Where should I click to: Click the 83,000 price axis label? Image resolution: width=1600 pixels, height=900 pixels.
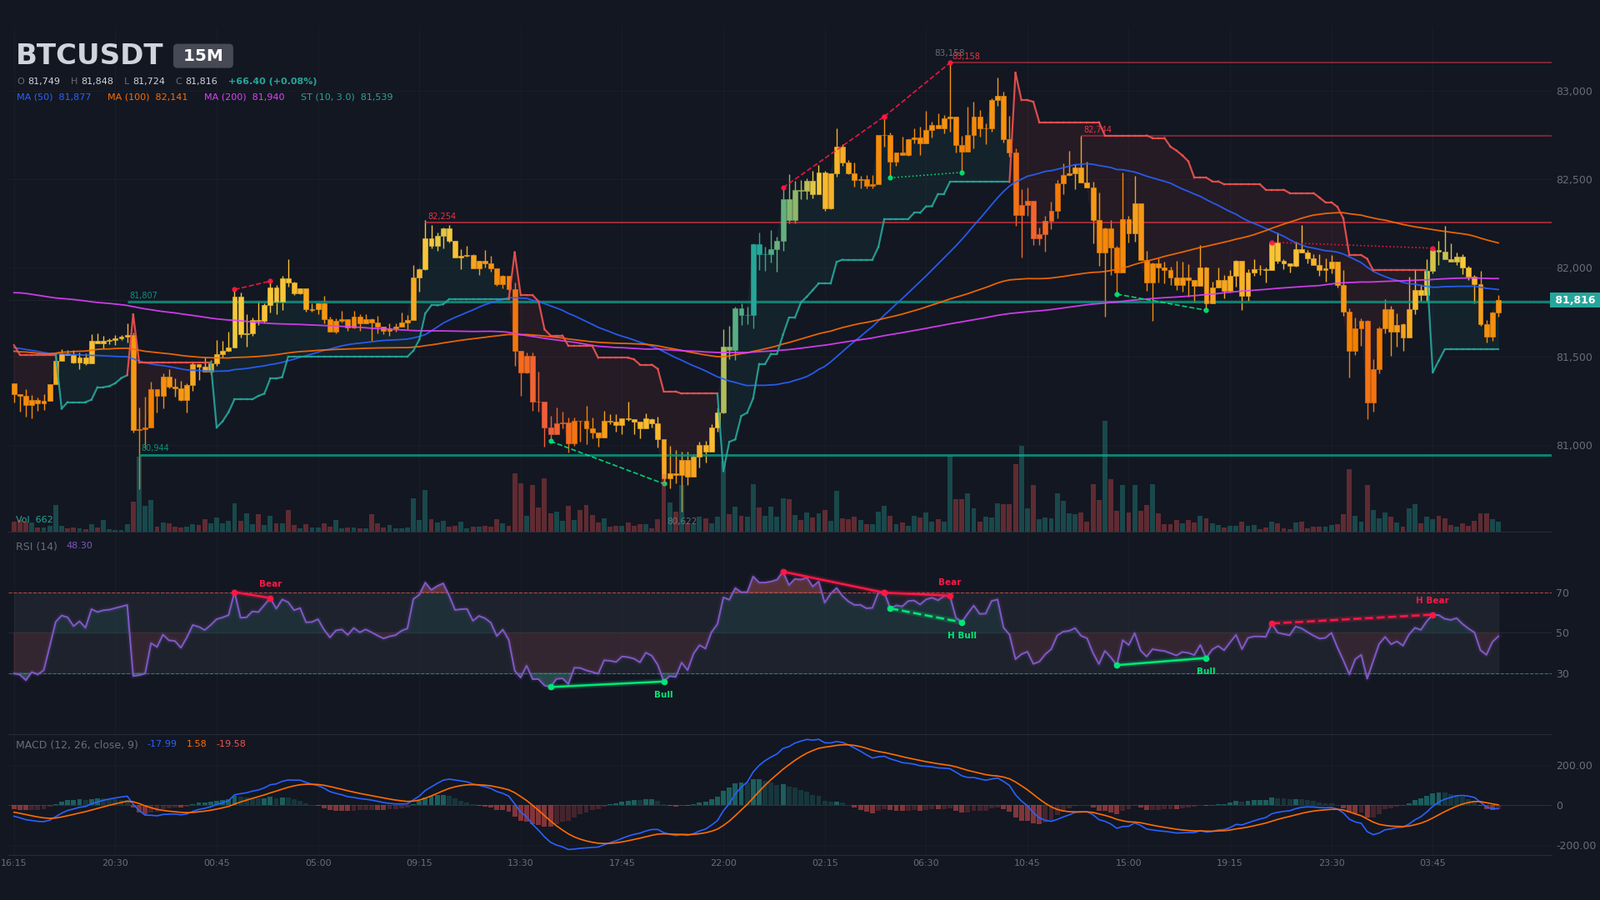tap(1574, 92)
